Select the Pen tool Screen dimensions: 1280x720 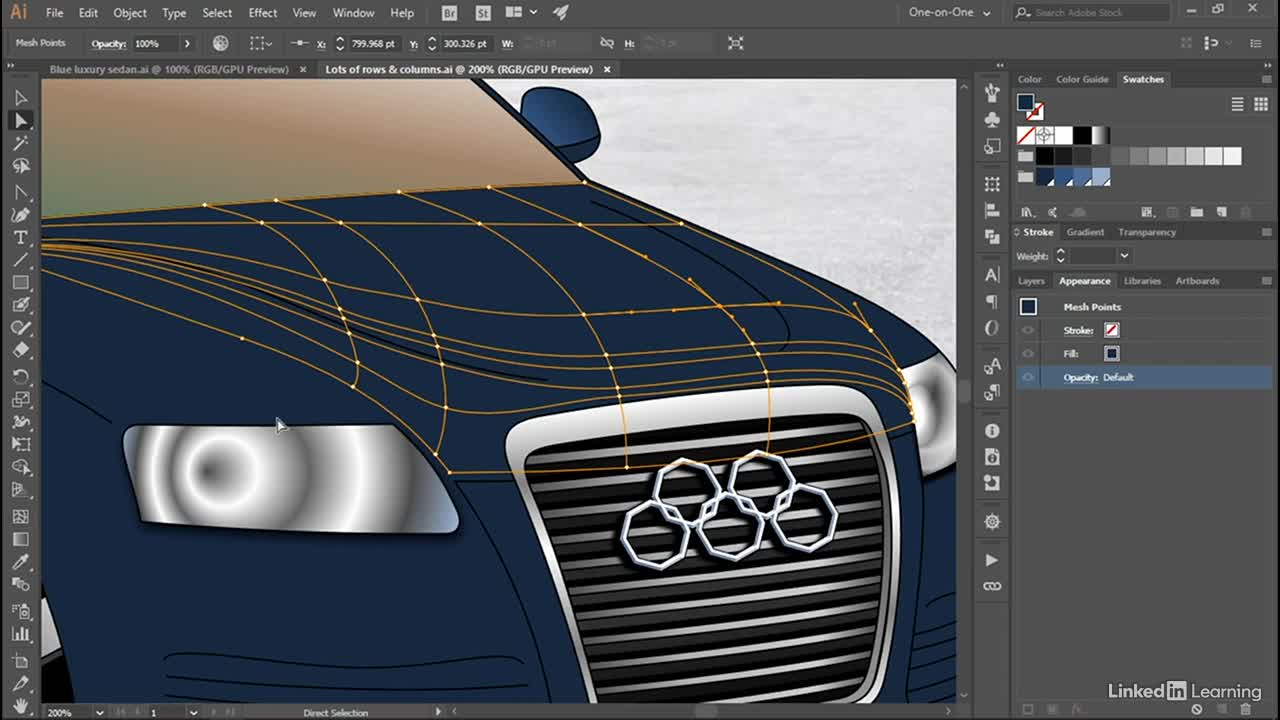[x=20, y=192]
